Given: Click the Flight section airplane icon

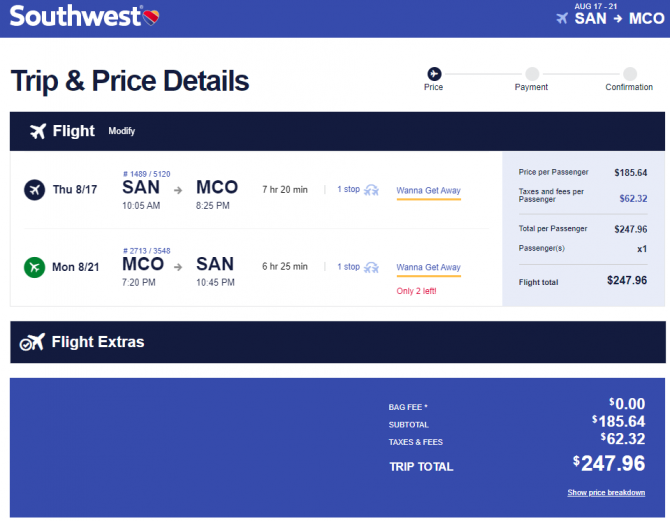Looking at the screenshot, I should point(38,131).
